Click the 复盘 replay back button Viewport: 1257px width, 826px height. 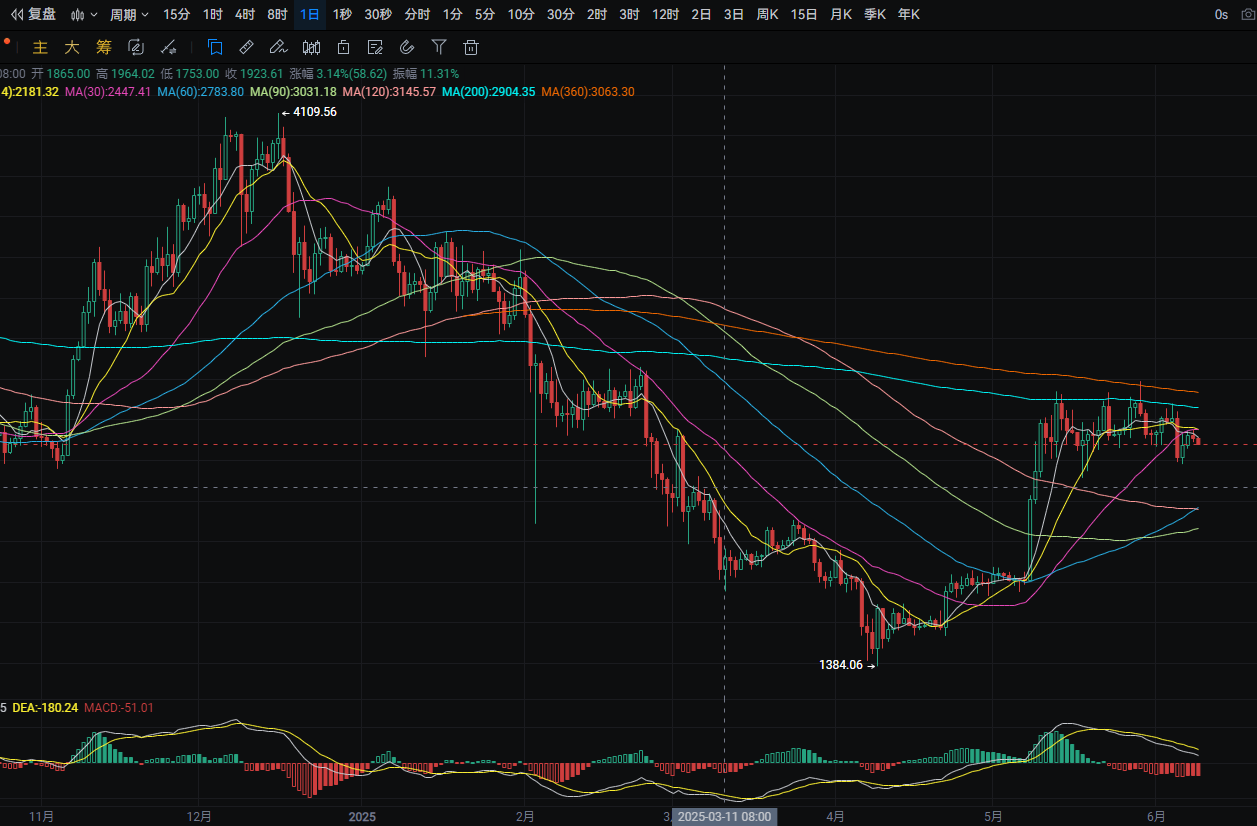(33, 14)
